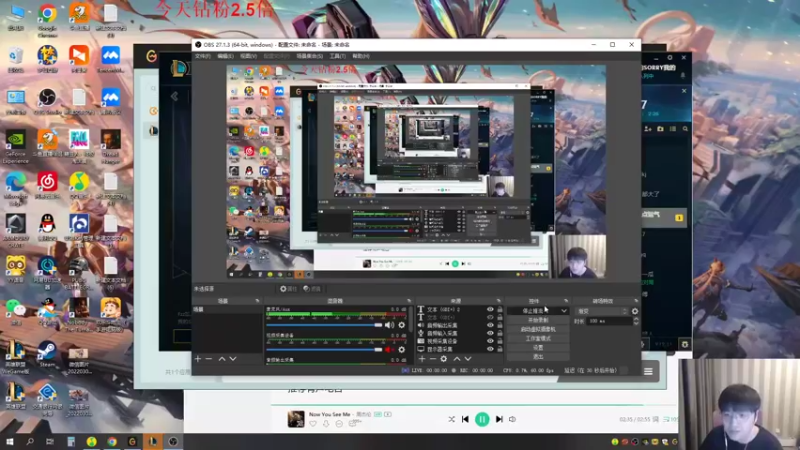Open 工具 menu in OBS menu bar
This screenshot has width=800, height=450.
click(337, 56)
